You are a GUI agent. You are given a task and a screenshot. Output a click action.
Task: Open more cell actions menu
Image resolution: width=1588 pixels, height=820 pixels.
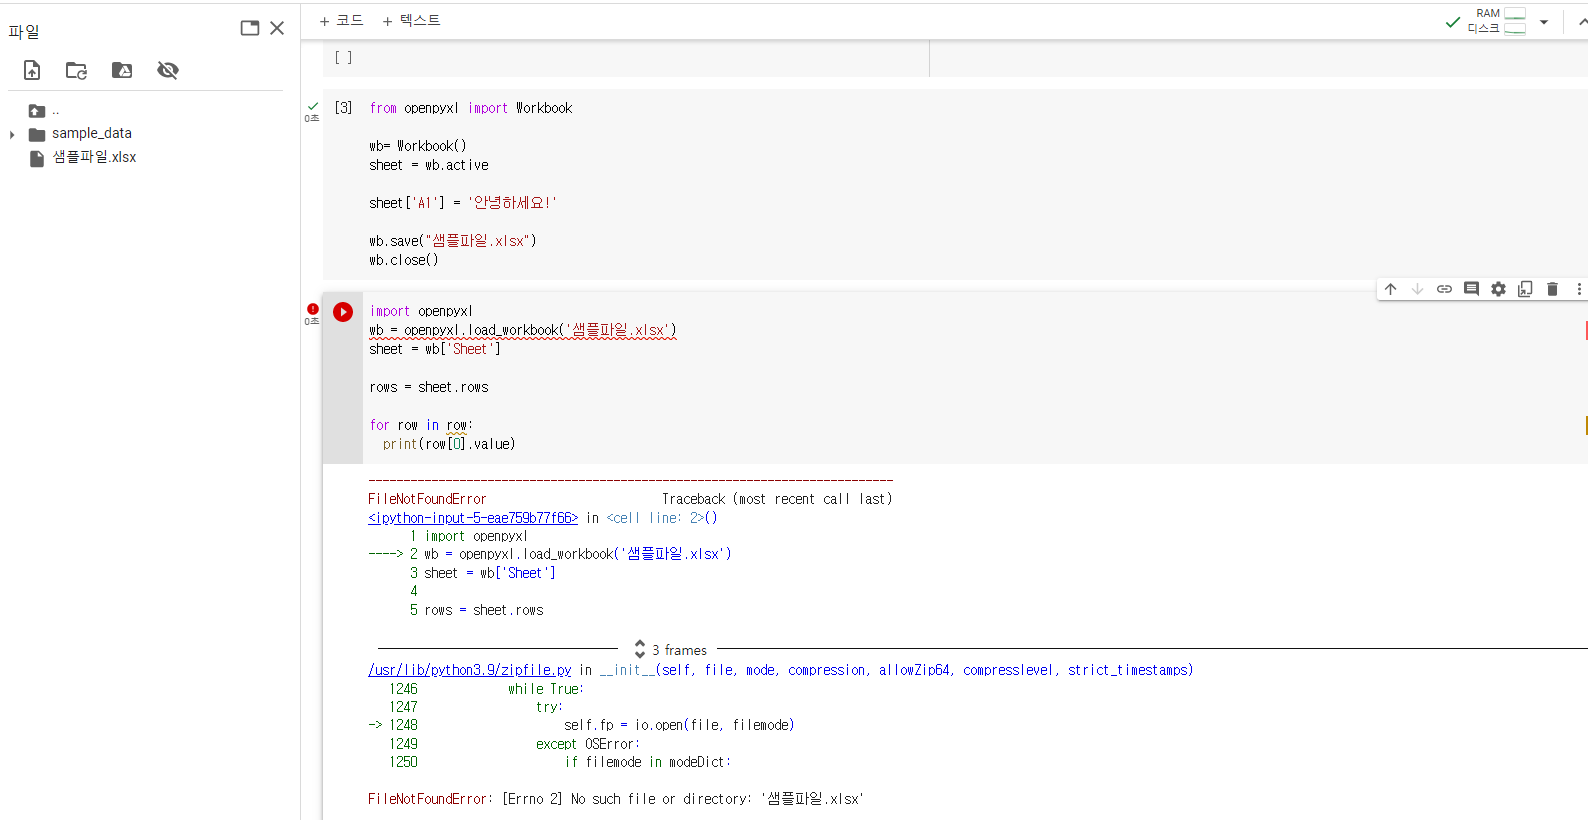(x=1579, y=289)
